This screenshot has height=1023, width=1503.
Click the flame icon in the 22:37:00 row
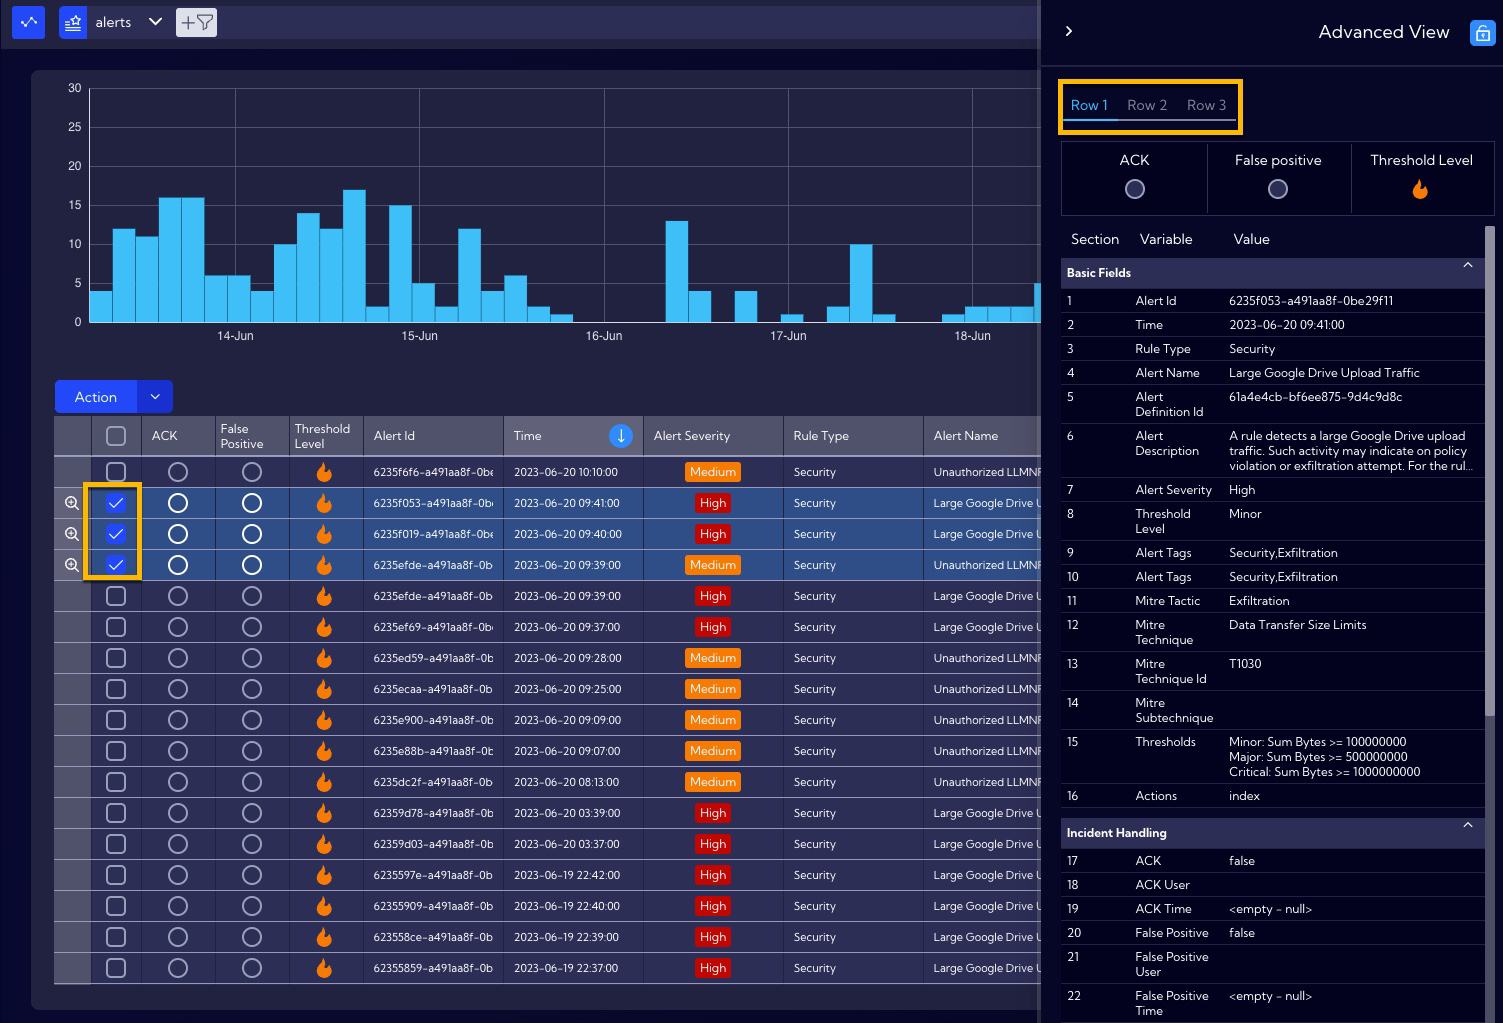pyautogui.click(x=324, y=968)
